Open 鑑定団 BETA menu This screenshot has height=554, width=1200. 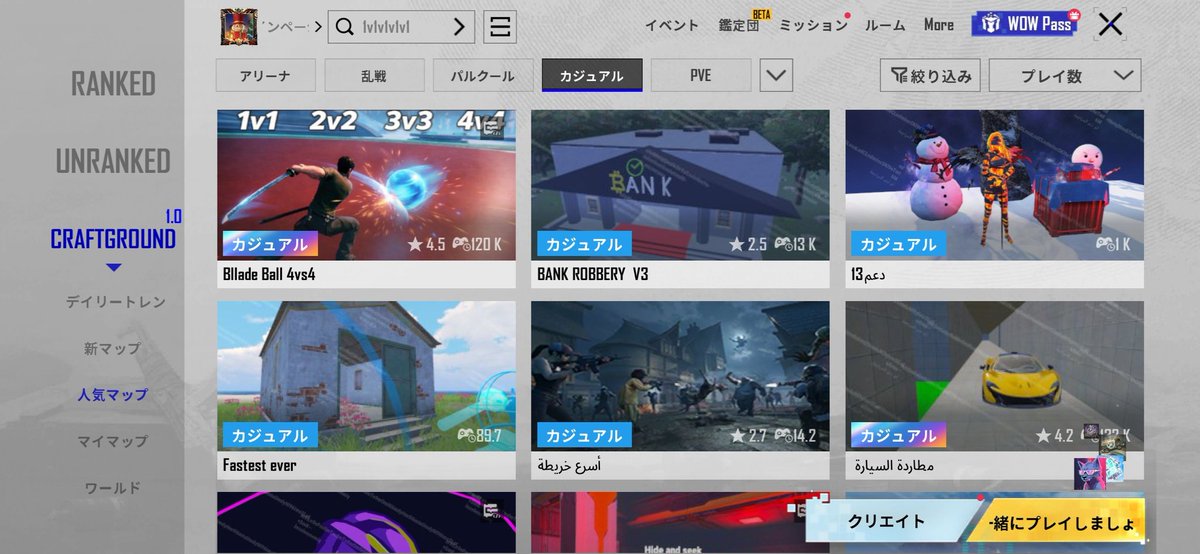739,25
